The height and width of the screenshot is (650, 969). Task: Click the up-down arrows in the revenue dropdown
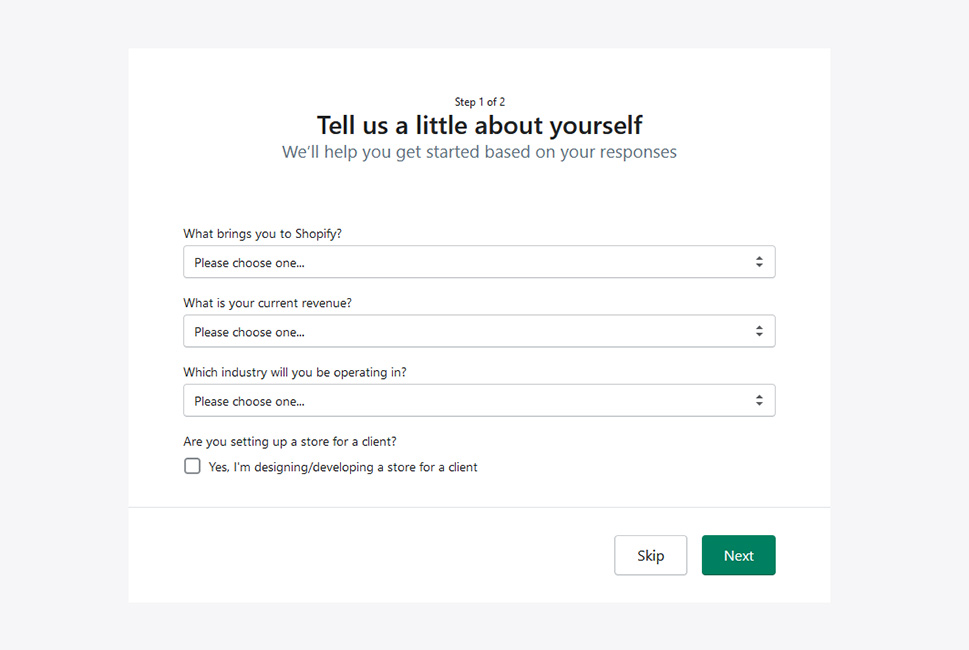[x=759, y=331]
